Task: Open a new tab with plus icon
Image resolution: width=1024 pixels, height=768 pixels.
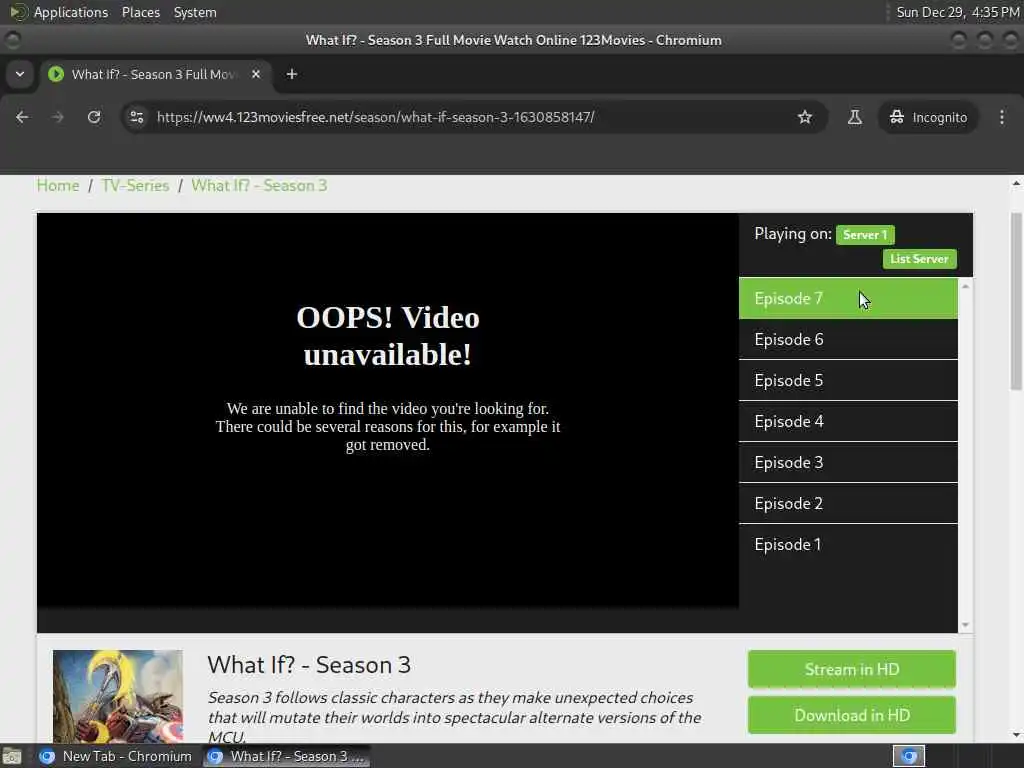Action: [x=292, y=74]
